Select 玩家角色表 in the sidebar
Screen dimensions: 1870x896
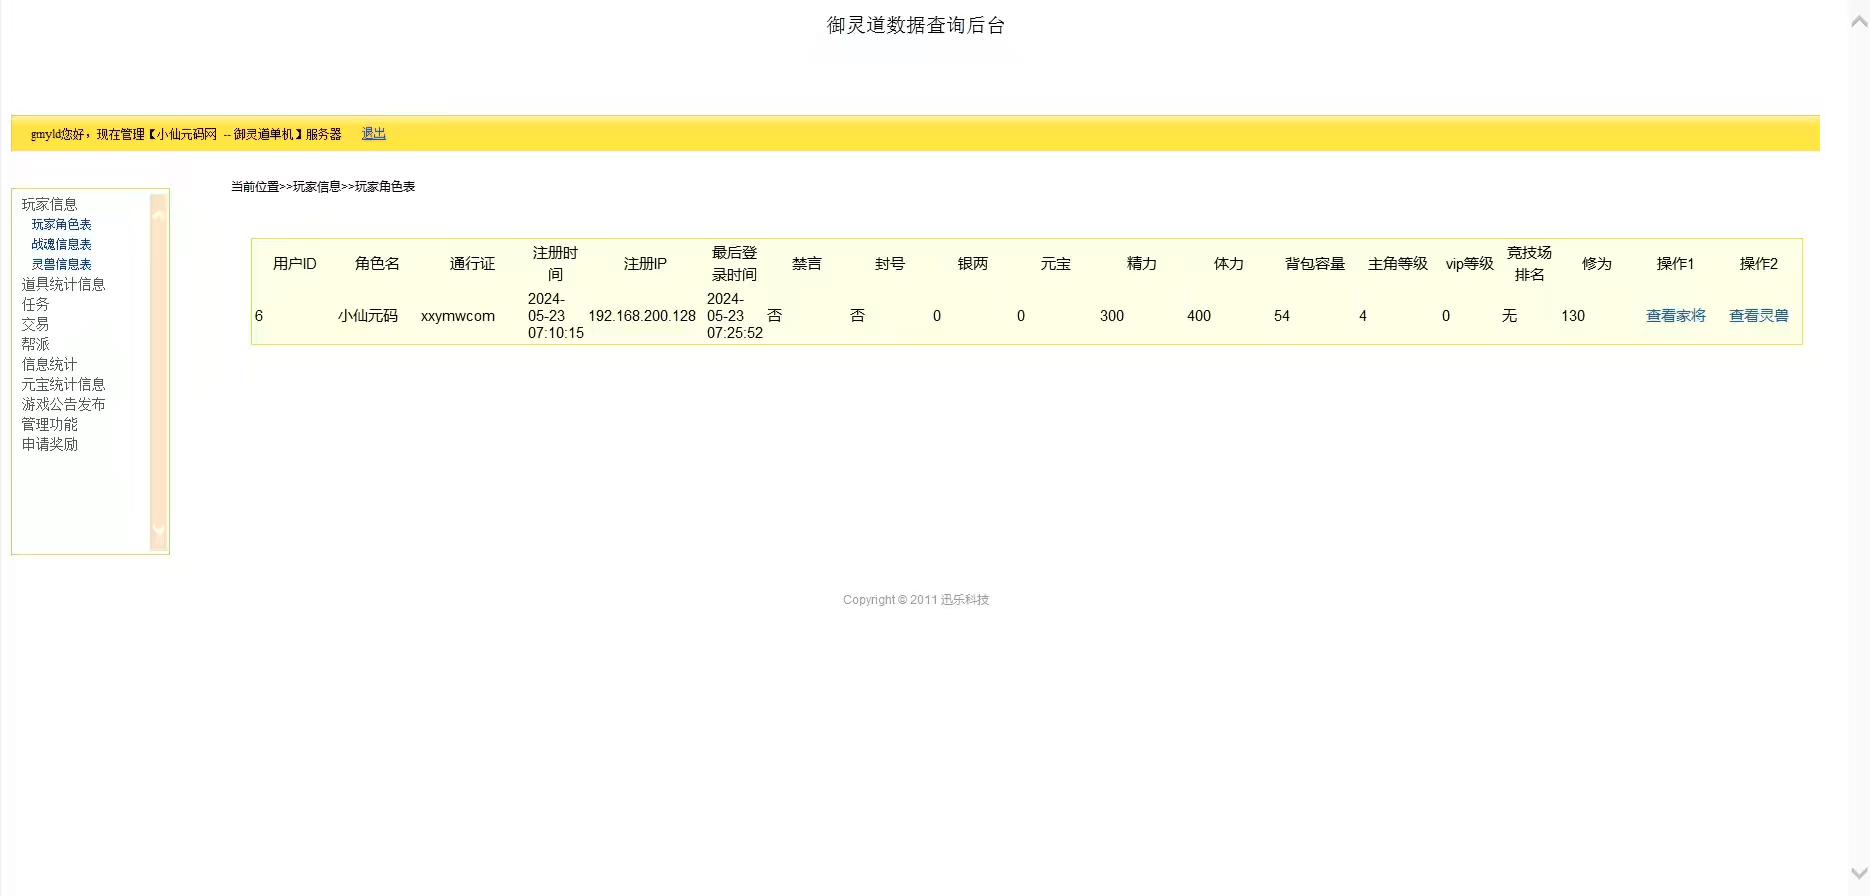[61, 224]
